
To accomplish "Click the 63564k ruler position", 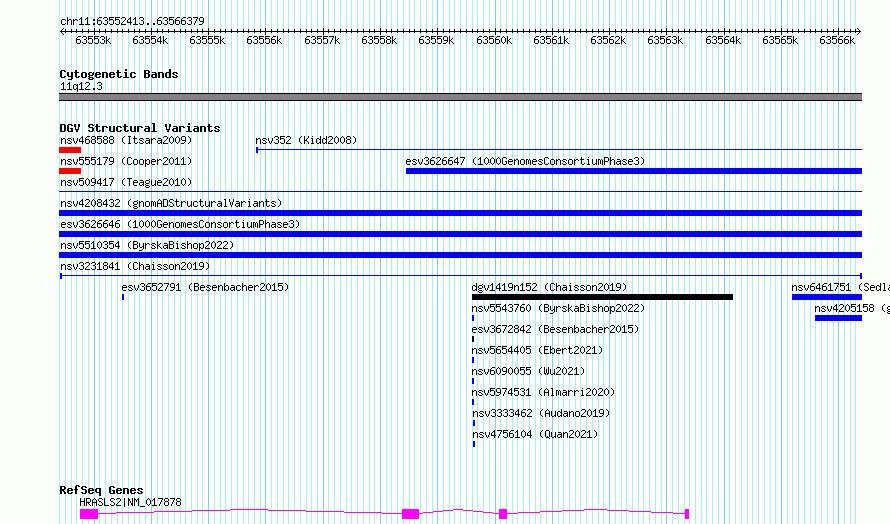I will (723, 40).
